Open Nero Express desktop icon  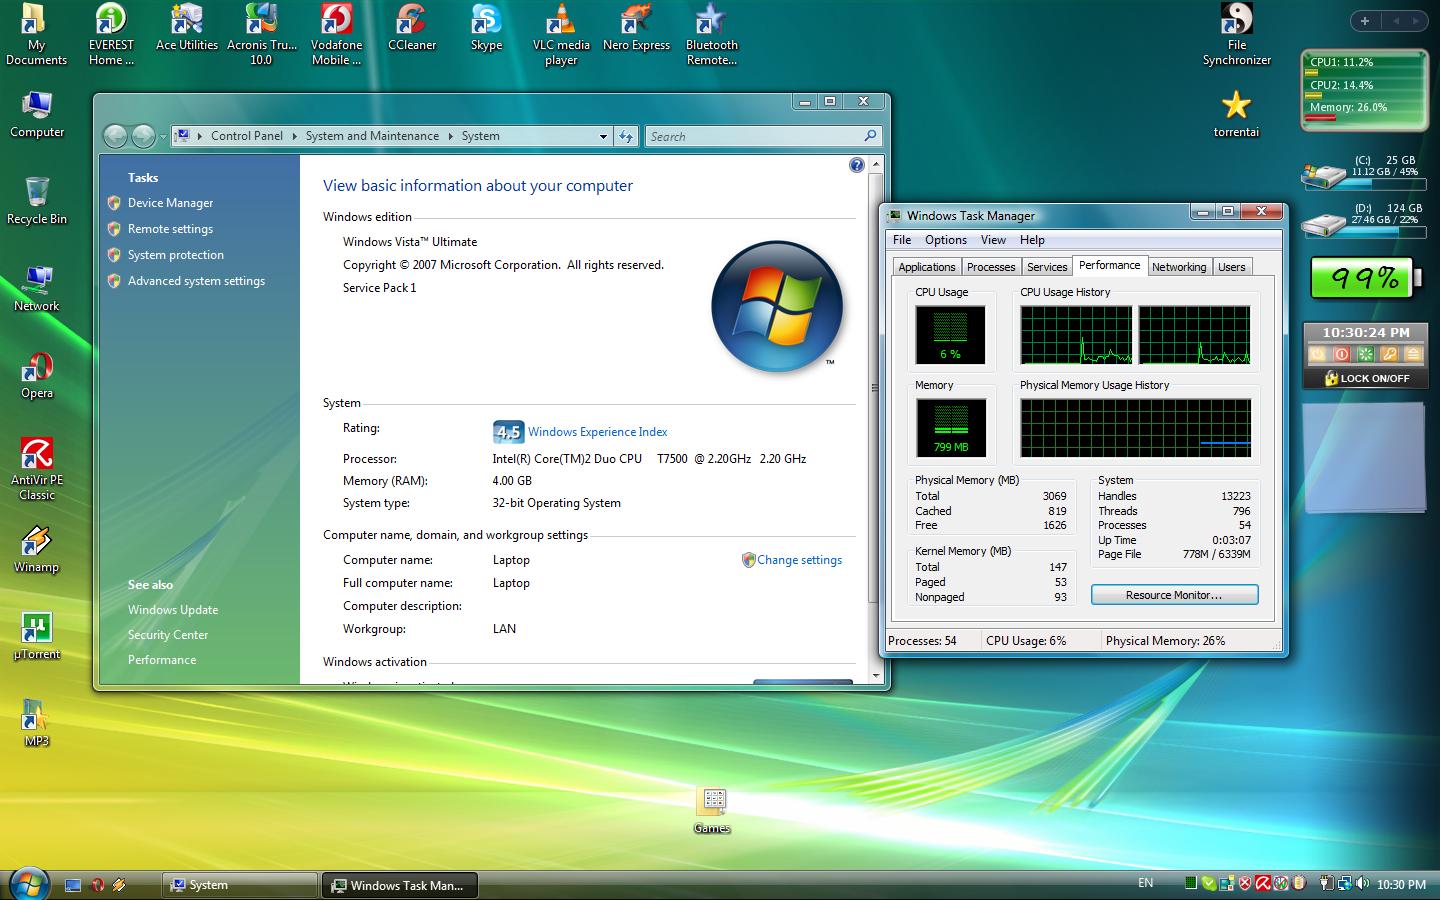point(637,28)
